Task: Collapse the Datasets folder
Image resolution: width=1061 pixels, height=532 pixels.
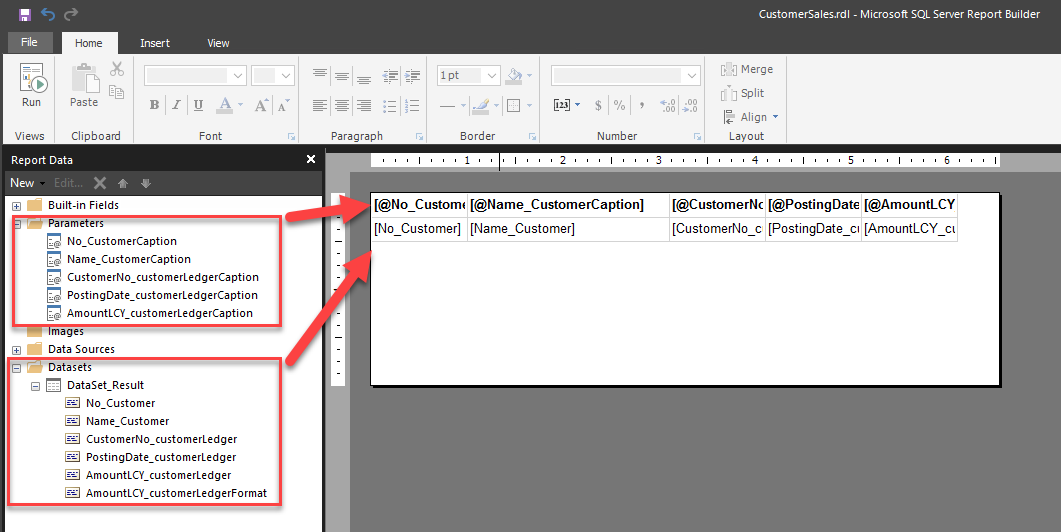Action: tap(16, 368)
